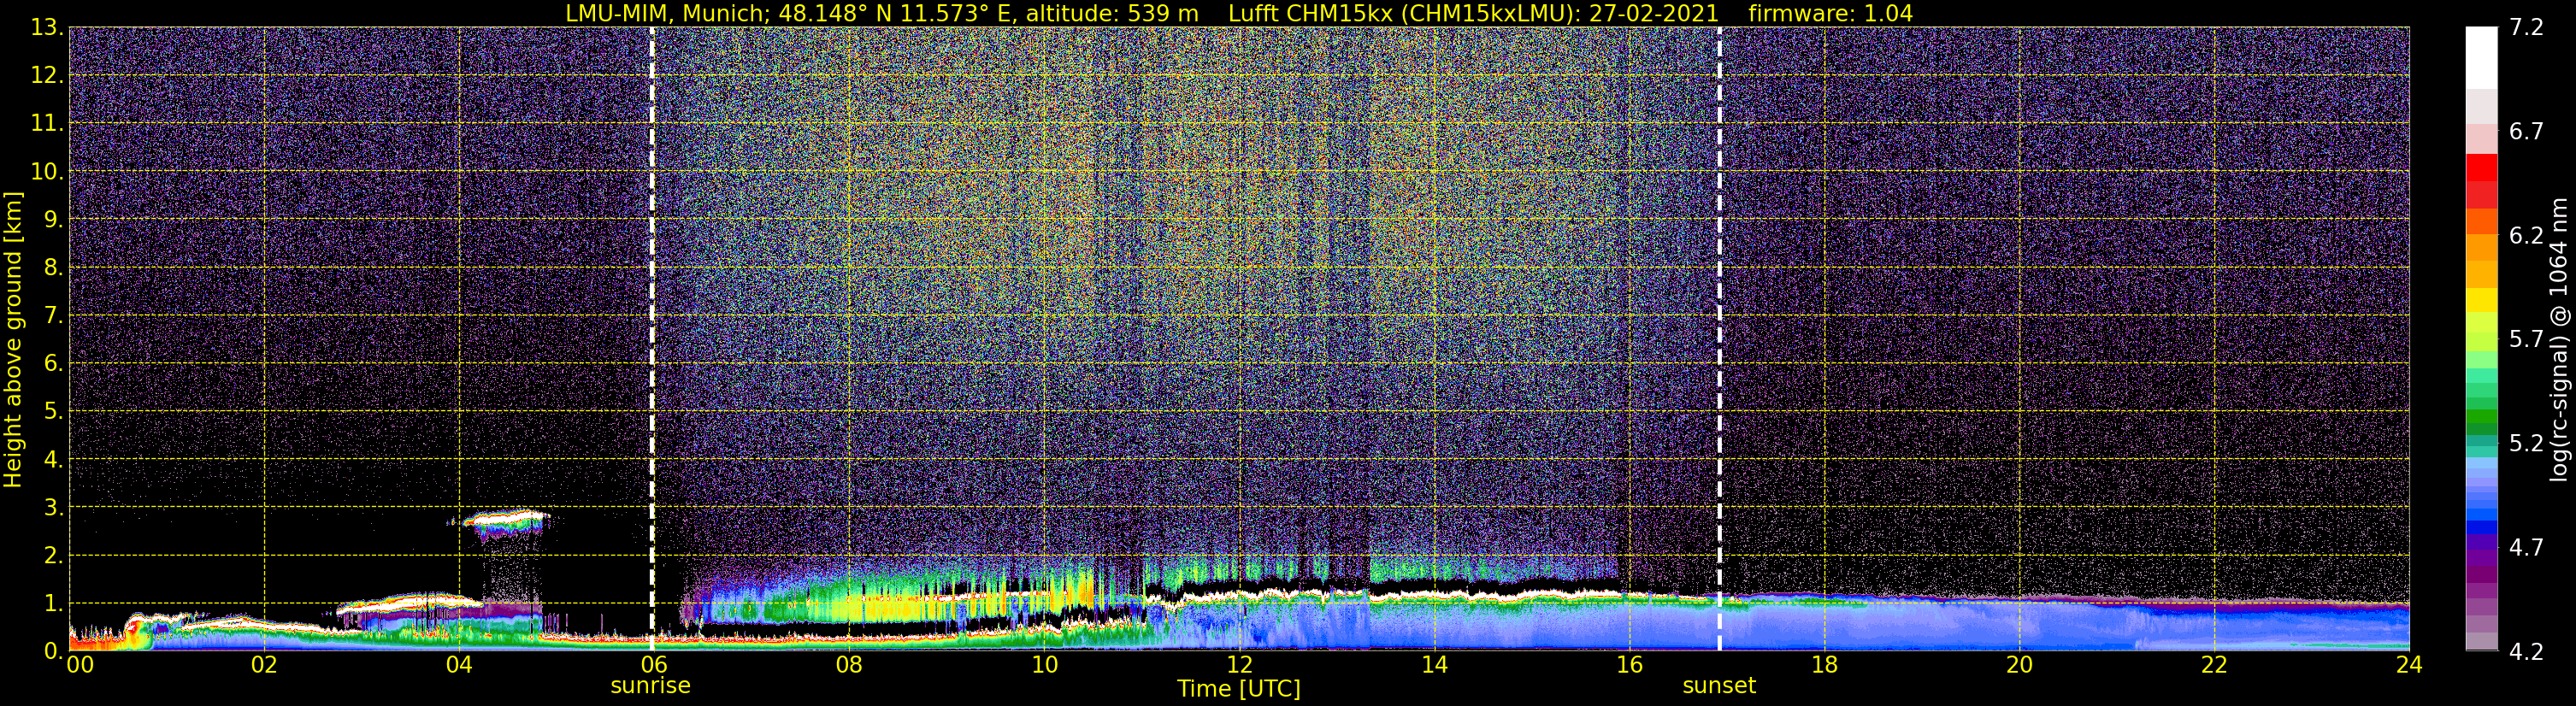Click the 'log(rc-signal) @ 1064 nm' colorbar label

(x=2558, y=339)
